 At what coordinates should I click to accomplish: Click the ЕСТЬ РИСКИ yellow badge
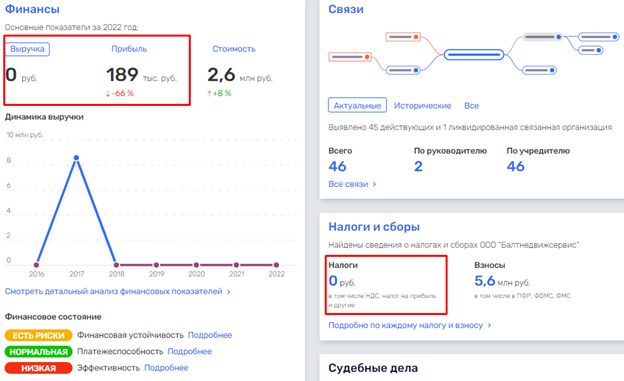pyautogui.click(x=39, y=335)
